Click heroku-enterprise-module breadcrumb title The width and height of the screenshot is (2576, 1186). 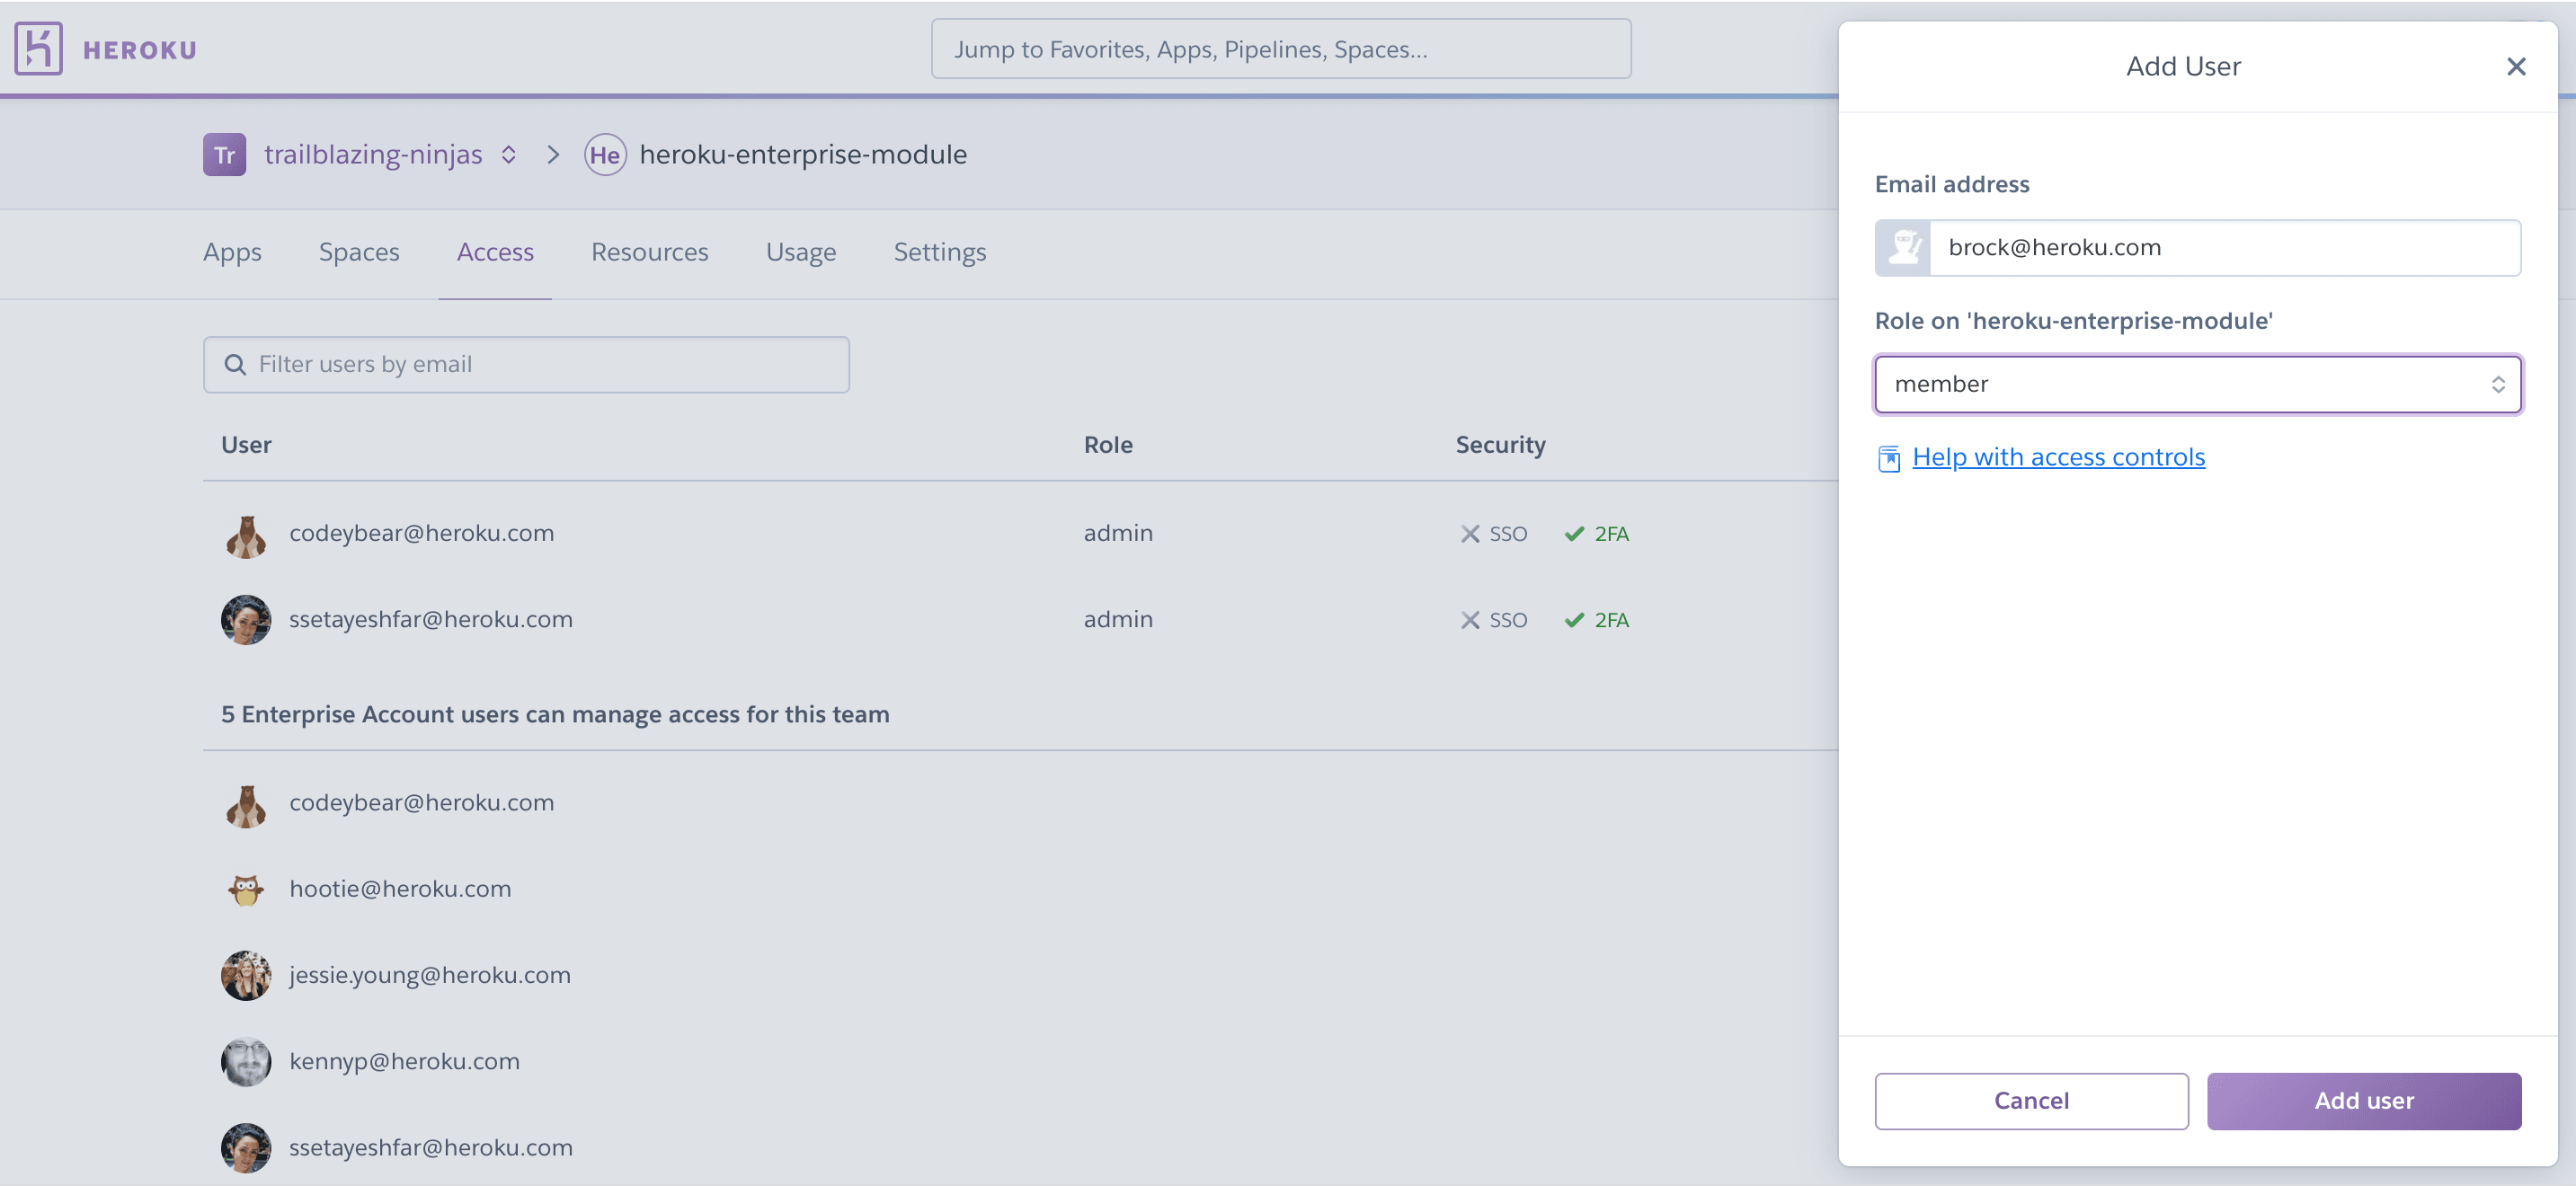coord(803,154)
